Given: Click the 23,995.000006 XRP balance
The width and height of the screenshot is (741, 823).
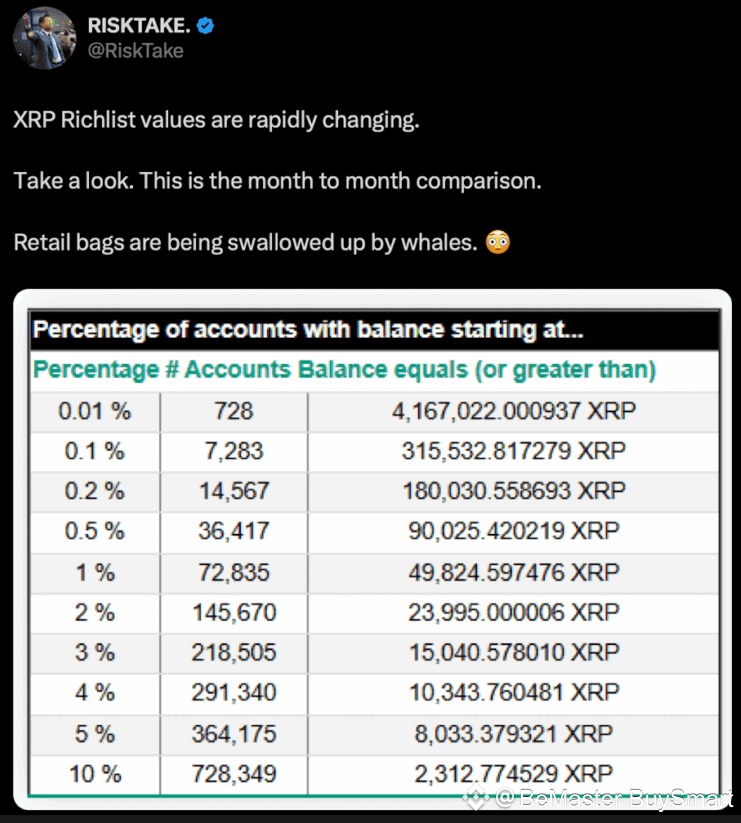Looking at the screenshot, I should [514, 613].
